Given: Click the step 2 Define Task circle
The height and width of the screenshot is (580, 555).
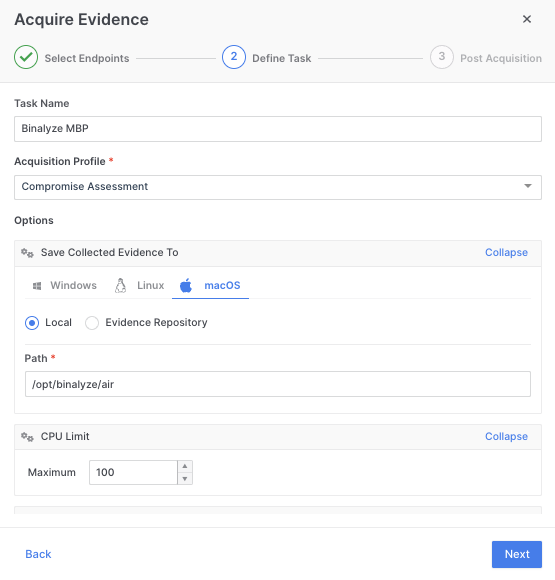Looking at the screenshot, I should 234,57.
